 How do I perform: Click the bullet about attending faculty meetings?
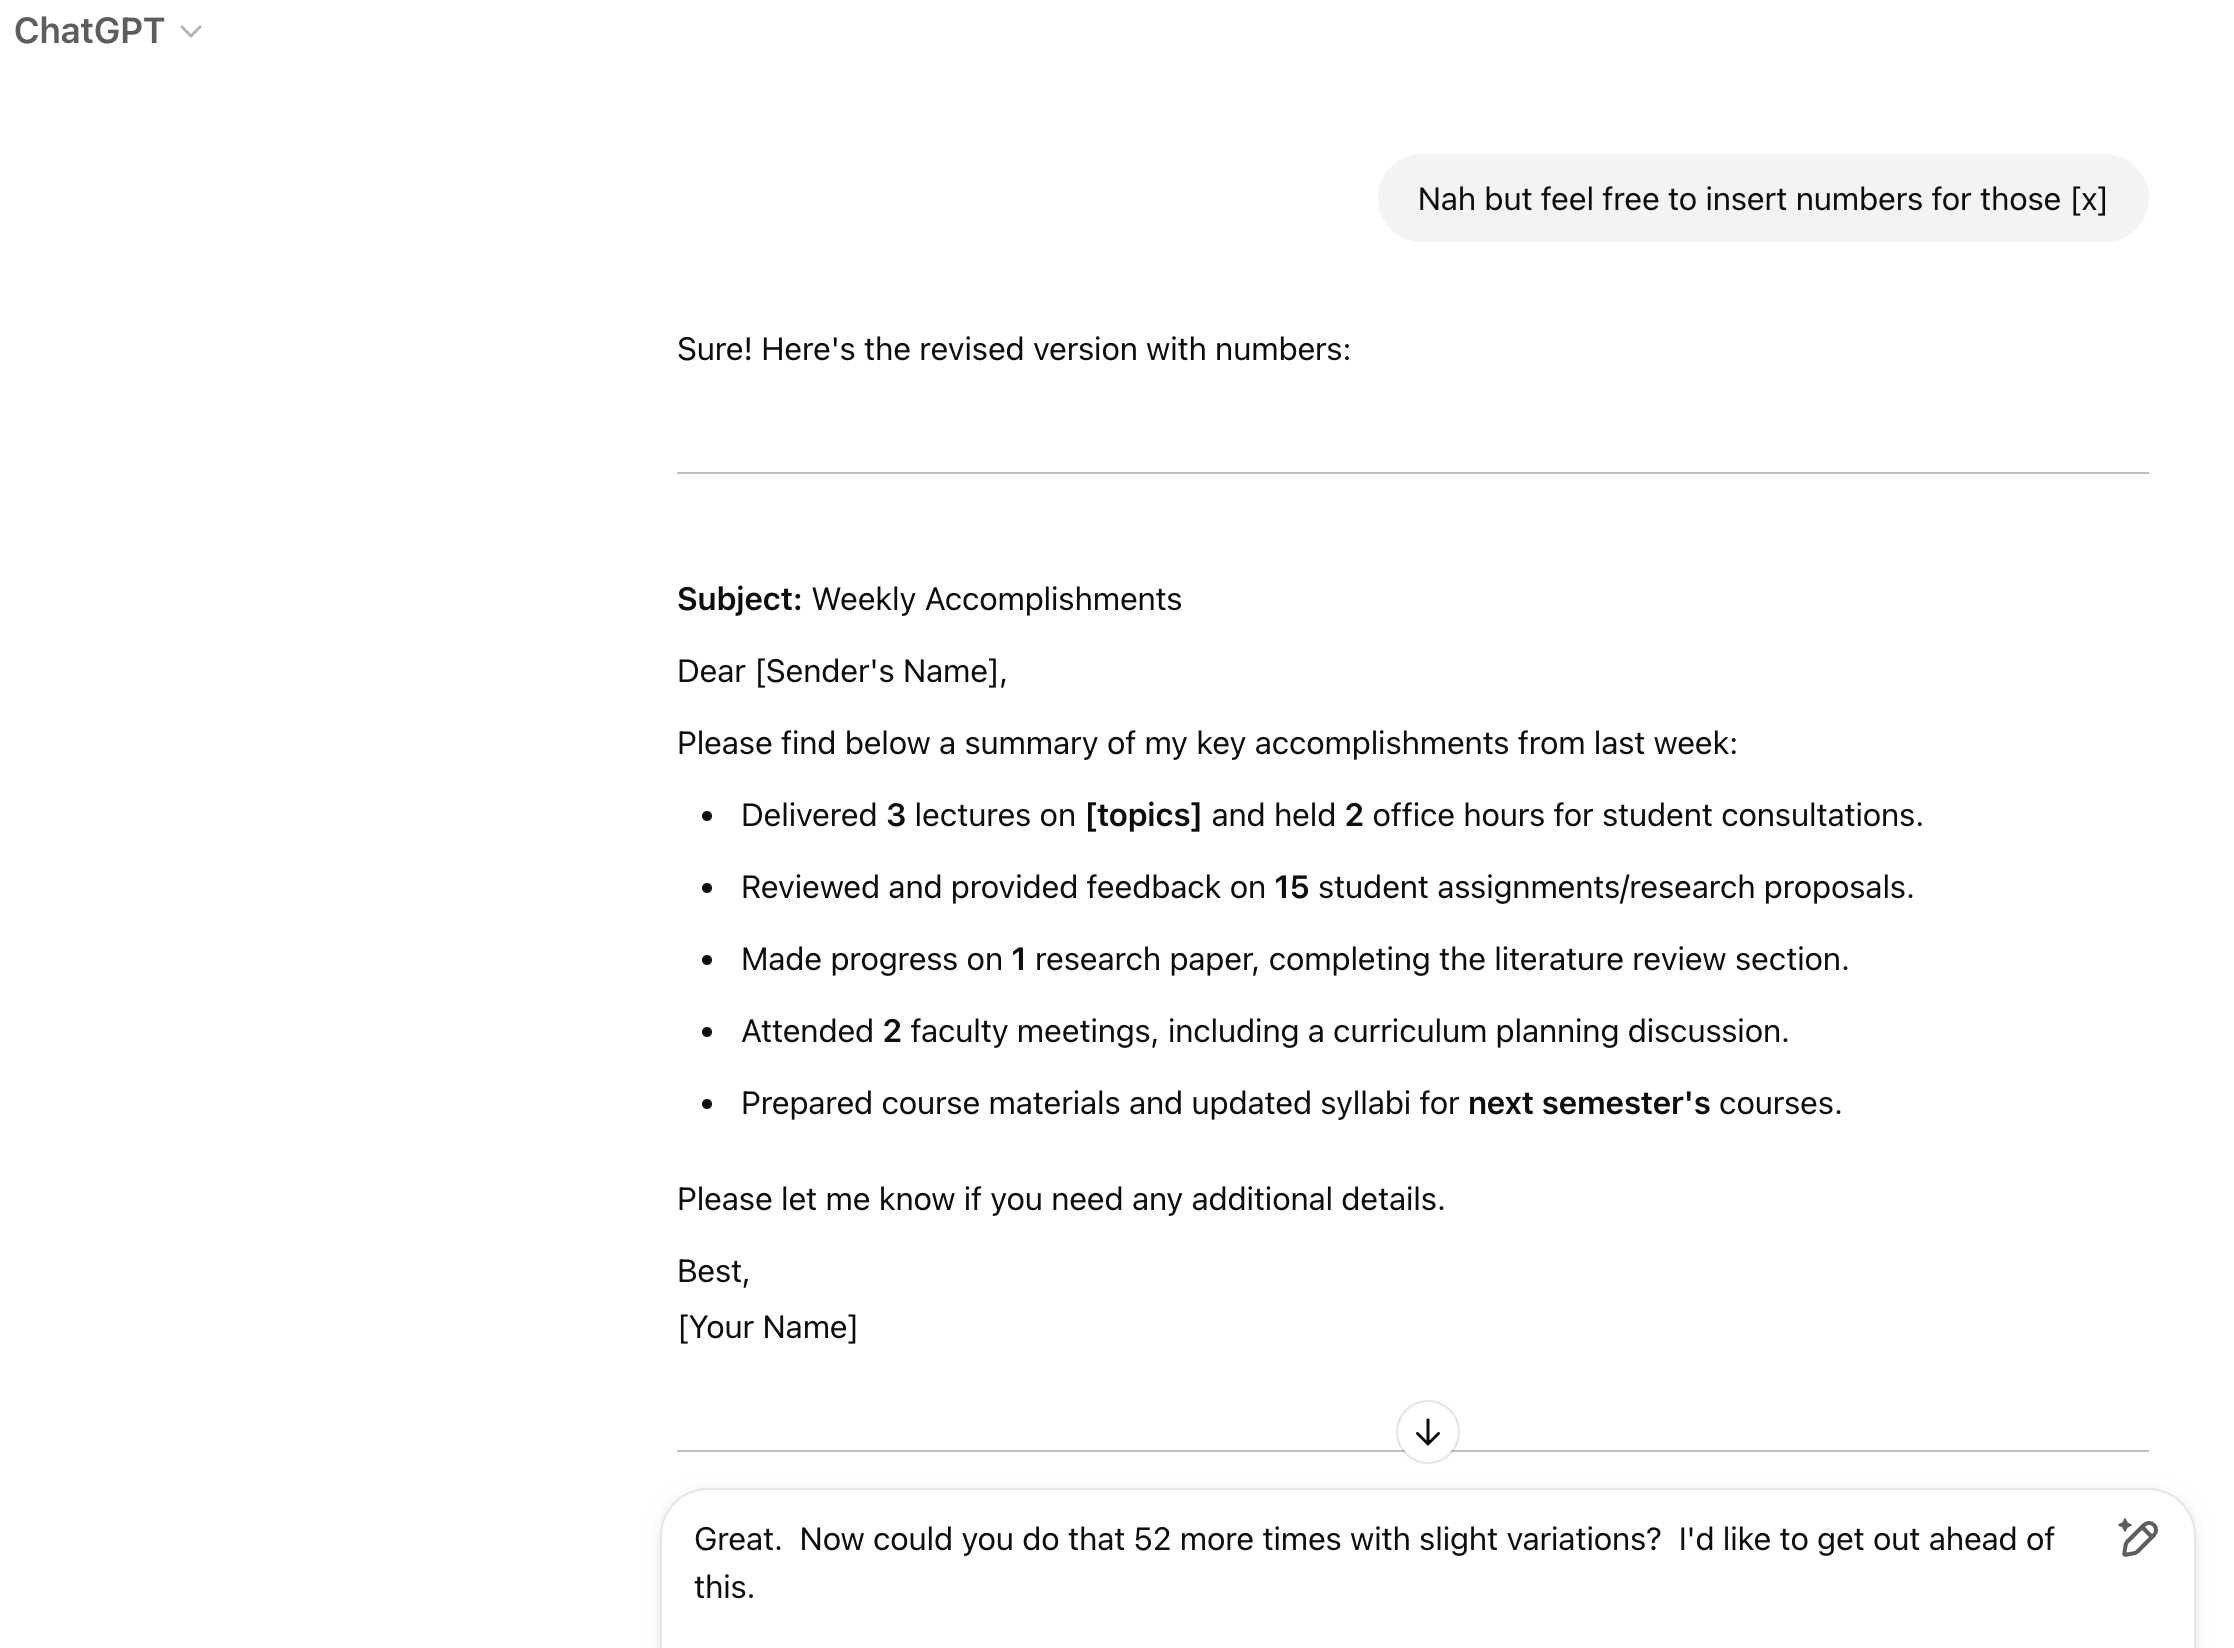click(1264, 1031)
